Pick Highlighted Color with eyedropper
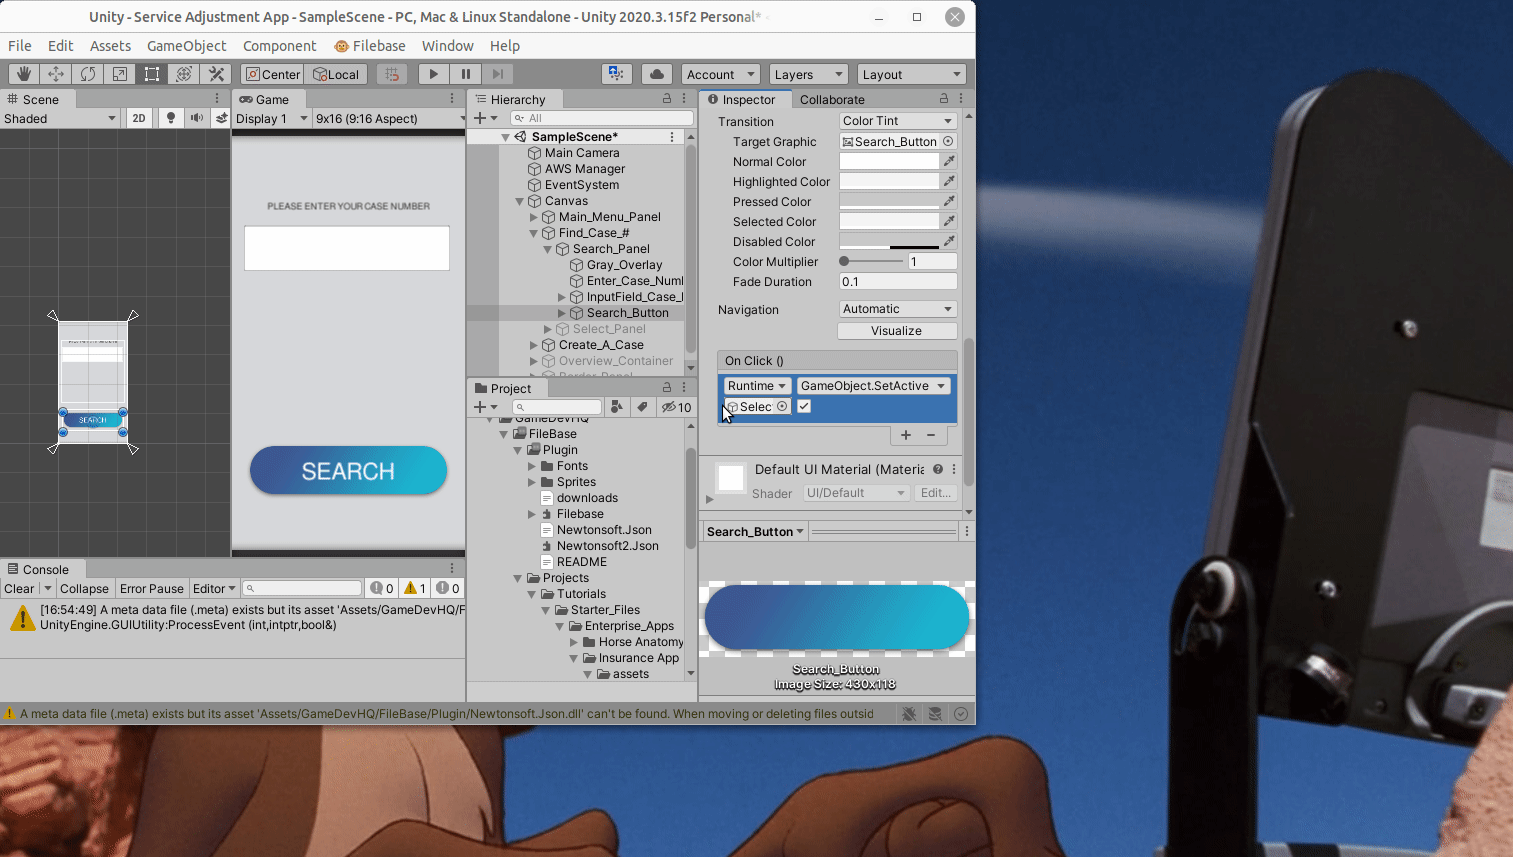 [949, 181]
